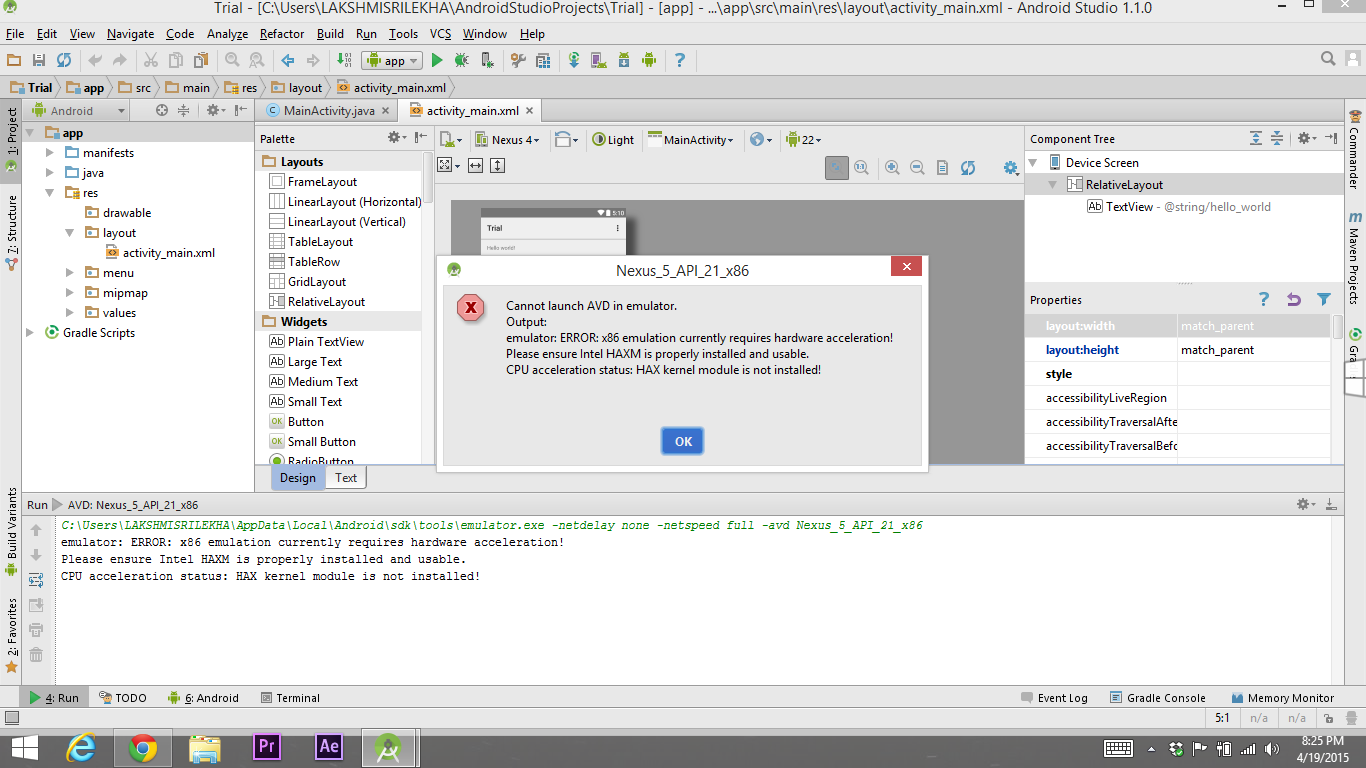Open Internet Explorer from the taskbar
The image size is (1366, 768).
tap(81, 747)
